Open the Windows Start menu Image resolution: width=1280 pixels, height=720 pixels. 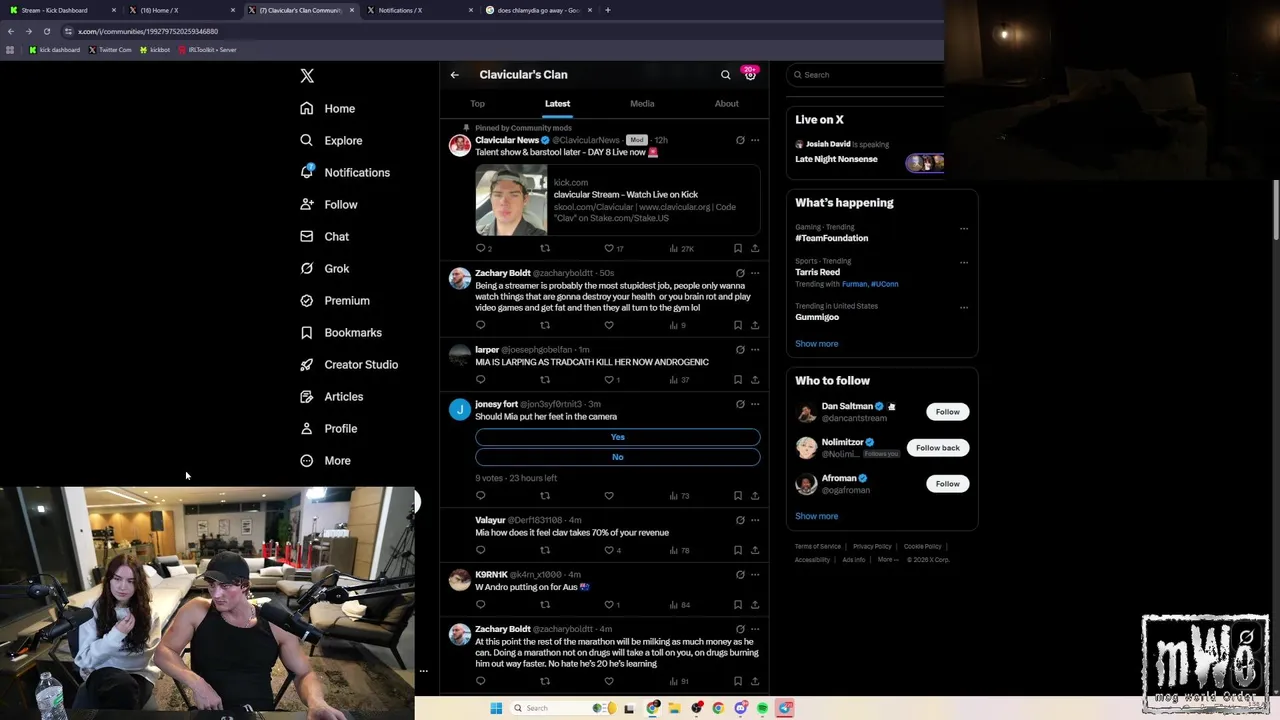tap(496, 708)
